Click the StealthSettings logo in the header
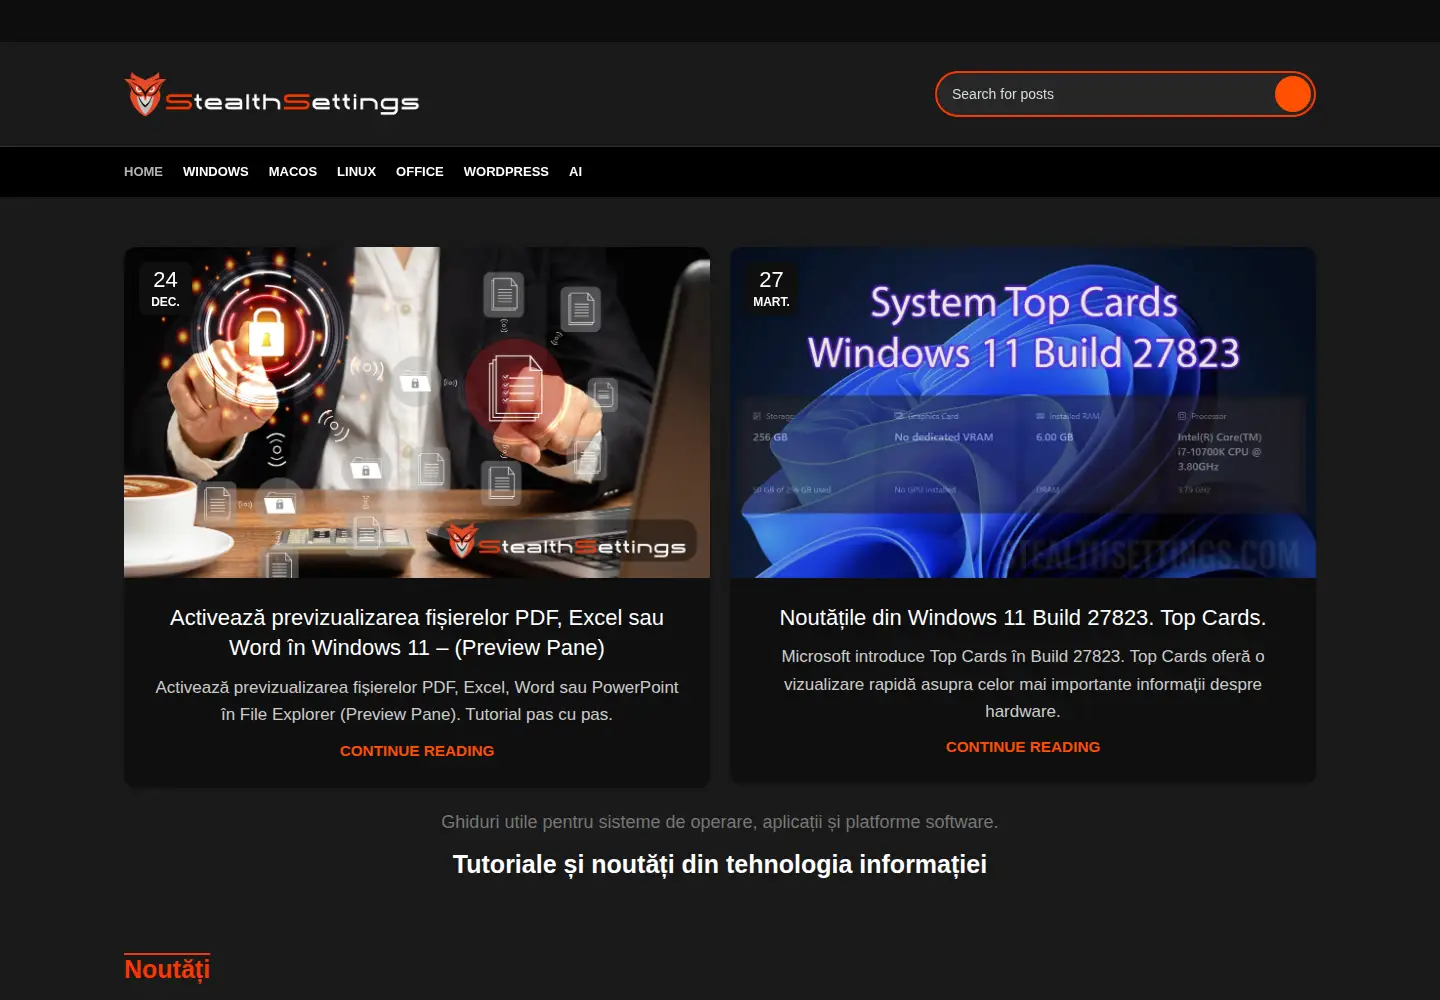Viewport: 1440px width, 1000px height. click(x=271, y=95)
